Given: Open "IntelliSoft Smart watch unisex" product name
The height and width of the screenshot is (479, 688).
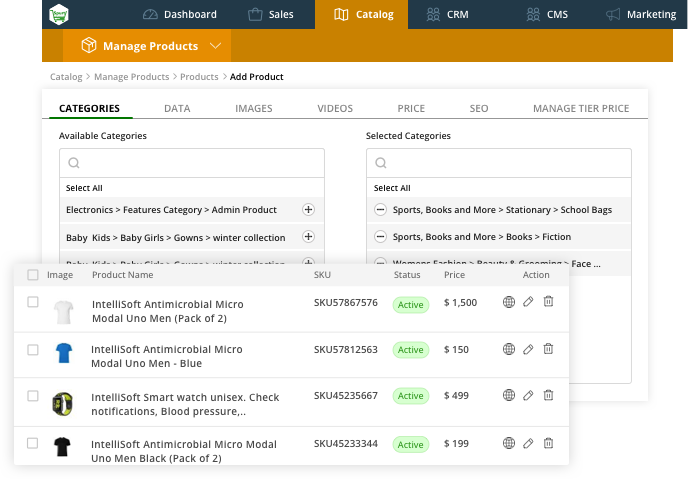Looking at the screenshot, I should coord(185,404).
